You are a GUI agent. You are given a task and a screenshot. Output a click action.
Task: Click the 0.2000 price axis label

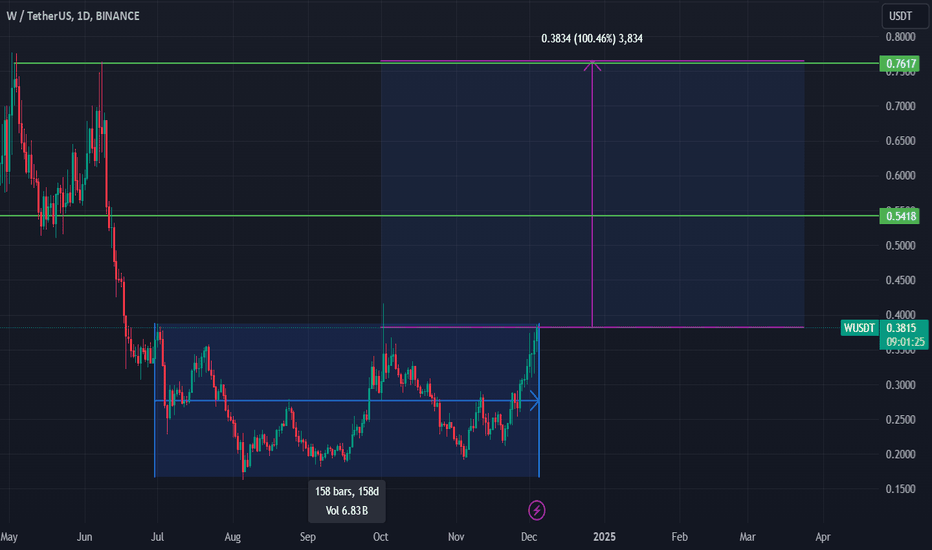tap(900, 454)
